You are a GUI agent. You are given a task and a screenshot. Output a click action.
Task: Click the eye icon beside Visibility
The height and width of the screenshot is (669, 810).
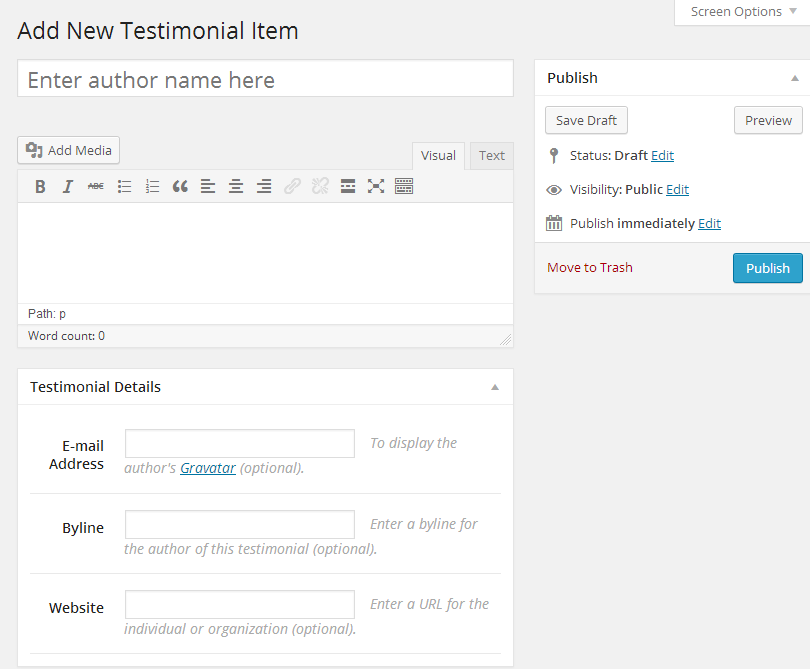554,190
